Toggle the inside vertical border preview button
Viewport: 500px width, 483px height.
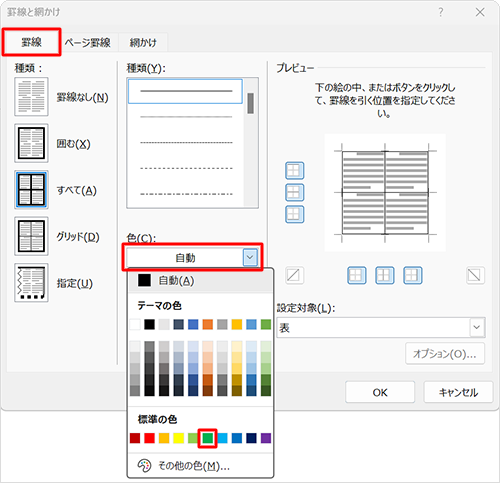385,275
